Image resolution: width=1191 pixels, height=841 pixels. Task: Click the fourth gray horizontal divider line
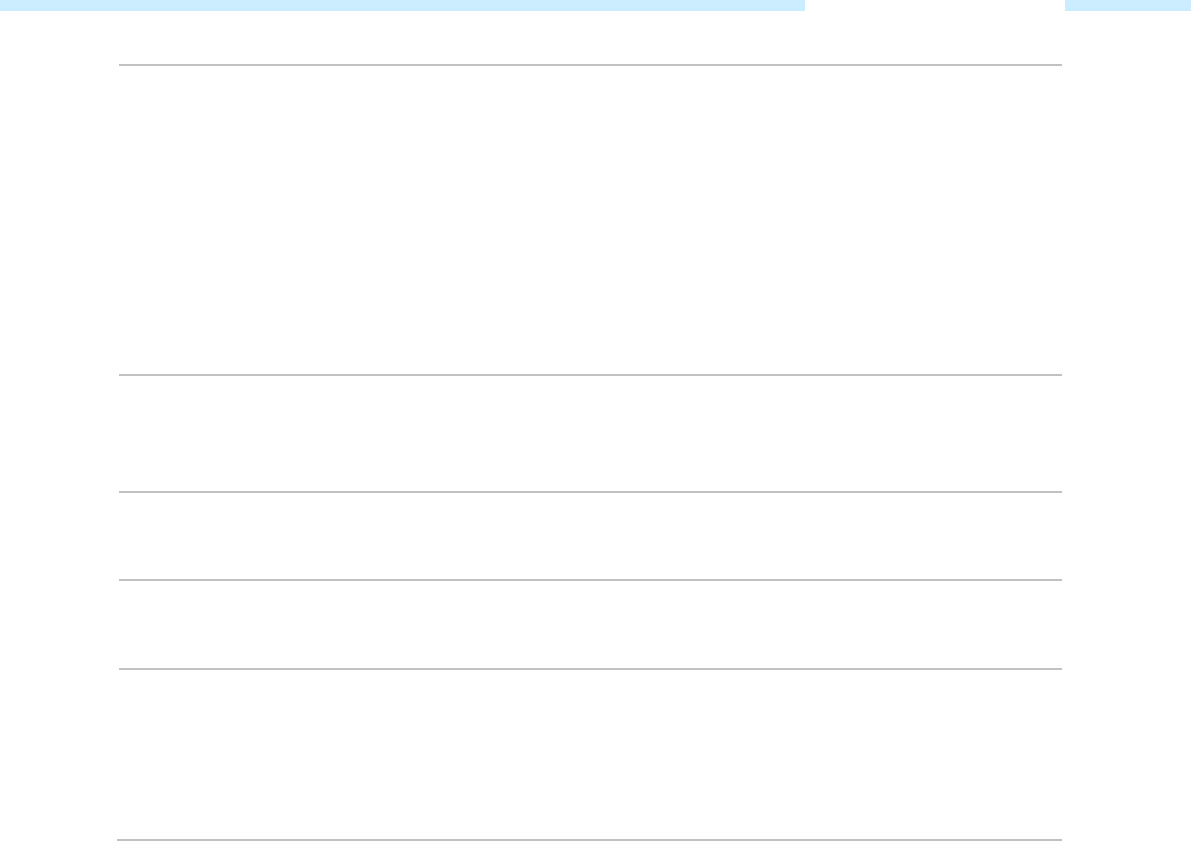[590, 580]
